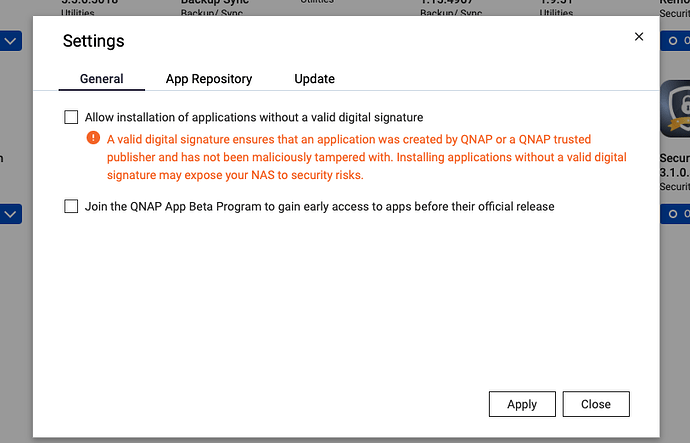Screen dimensions: 690x443
Task: Click the Backup/Sync app entry in background
Action: pos(214,6)
